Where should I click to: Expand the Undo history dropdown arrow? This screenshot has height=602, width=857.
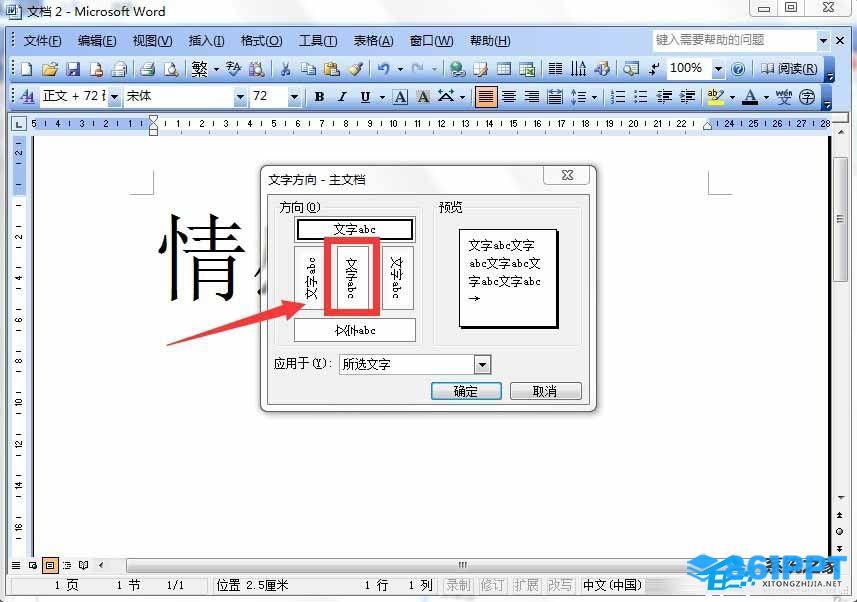[400, 69]
